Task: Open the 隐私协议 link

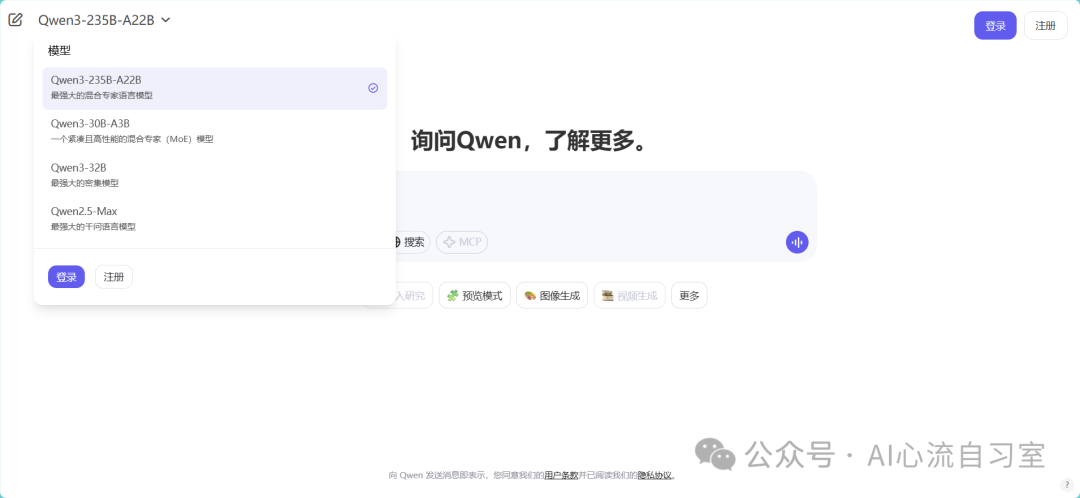Action: pyautogui.click(x=654, y=475)
